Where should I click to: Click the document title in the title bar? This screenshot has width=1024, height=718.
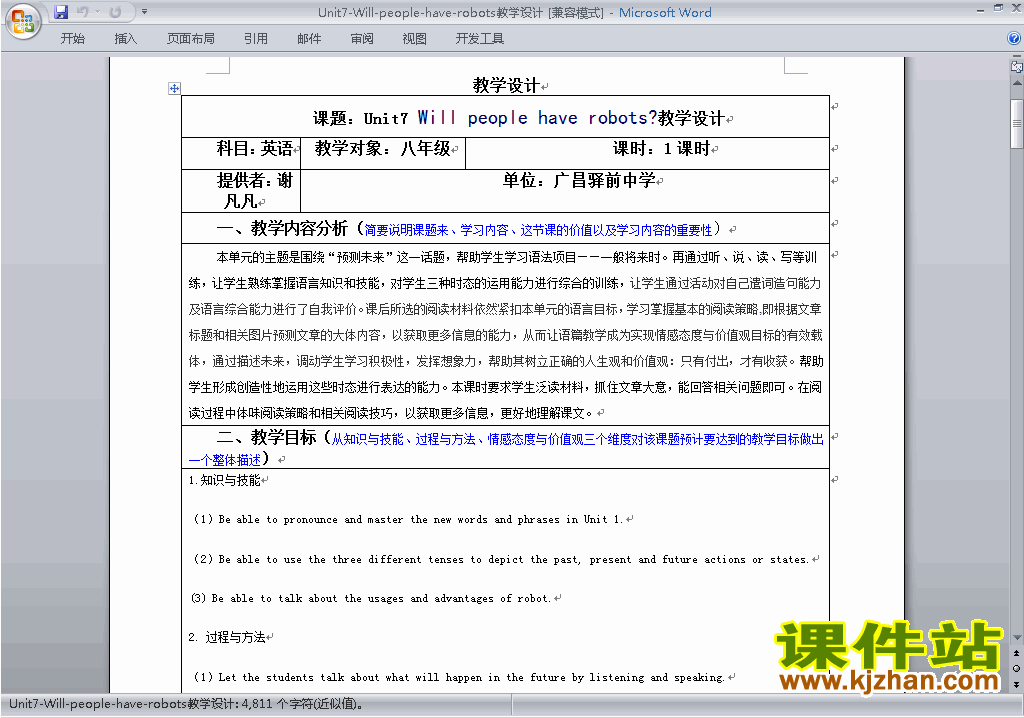(515, 12)
